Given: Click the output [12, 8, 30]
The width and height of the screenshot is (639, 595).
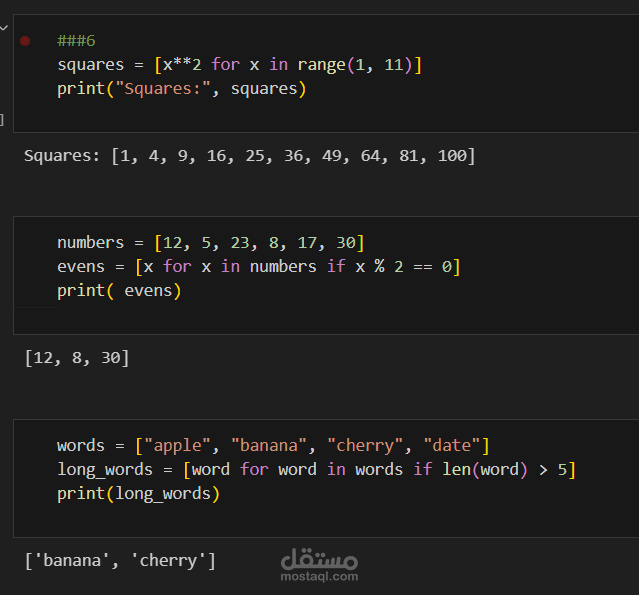Looking at the screenshot, I should point(77,358).
